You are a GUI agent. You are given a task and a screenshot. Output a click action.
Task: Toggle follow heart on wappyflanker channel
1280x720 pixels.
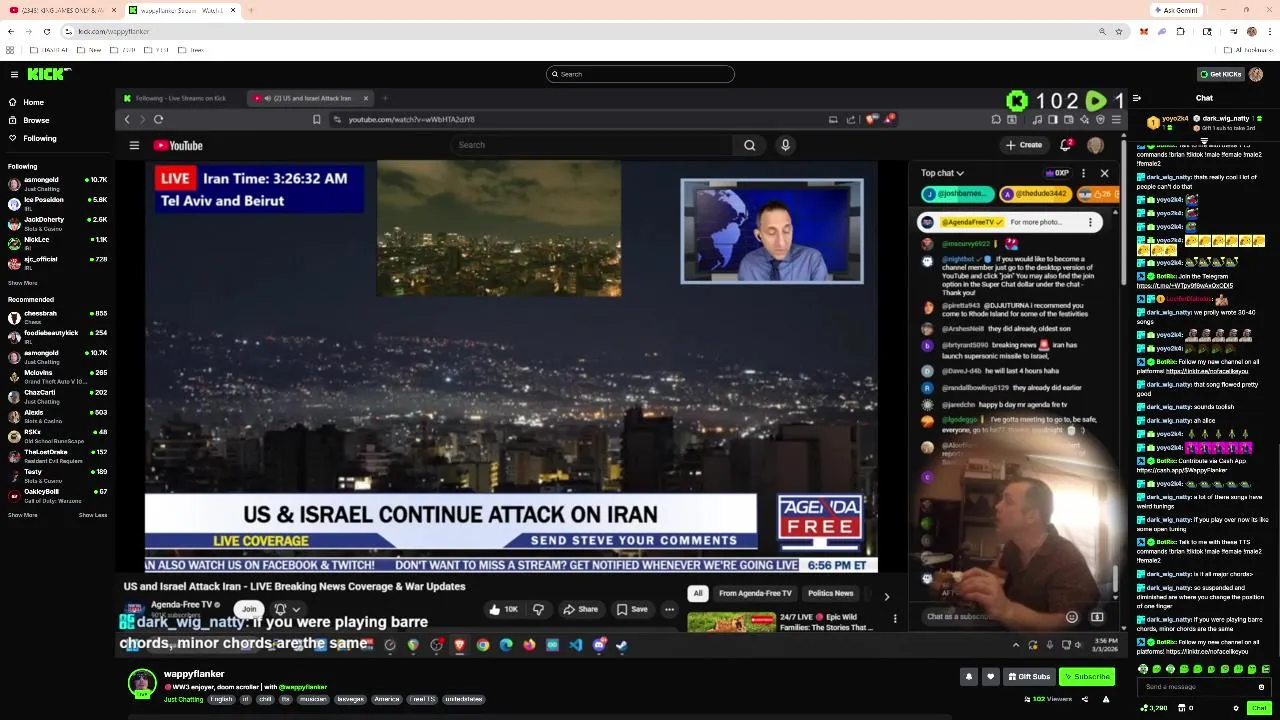[x=990, y=677]
